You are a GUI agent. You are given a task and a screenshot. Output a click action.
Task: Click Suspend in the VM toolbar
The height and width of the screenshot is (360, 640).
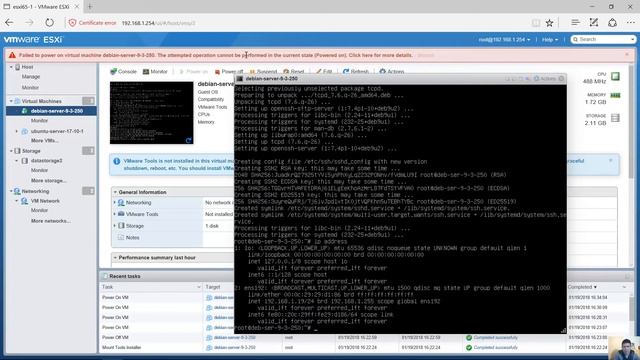(263, 72)
